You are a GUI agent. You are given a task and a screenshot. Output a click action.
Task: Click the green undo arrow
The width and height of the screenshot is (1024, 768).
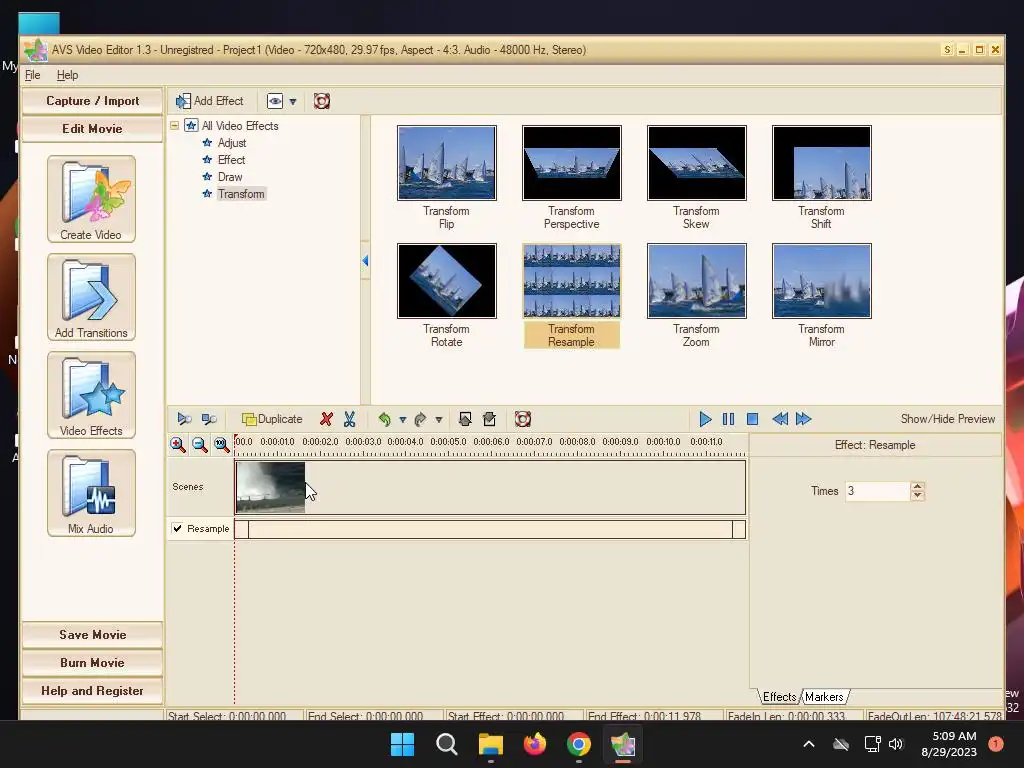pos(385,419)
